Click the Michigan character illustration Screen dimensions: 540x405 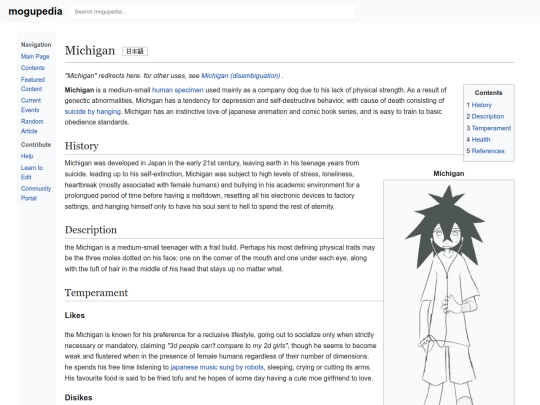point(449,293)
